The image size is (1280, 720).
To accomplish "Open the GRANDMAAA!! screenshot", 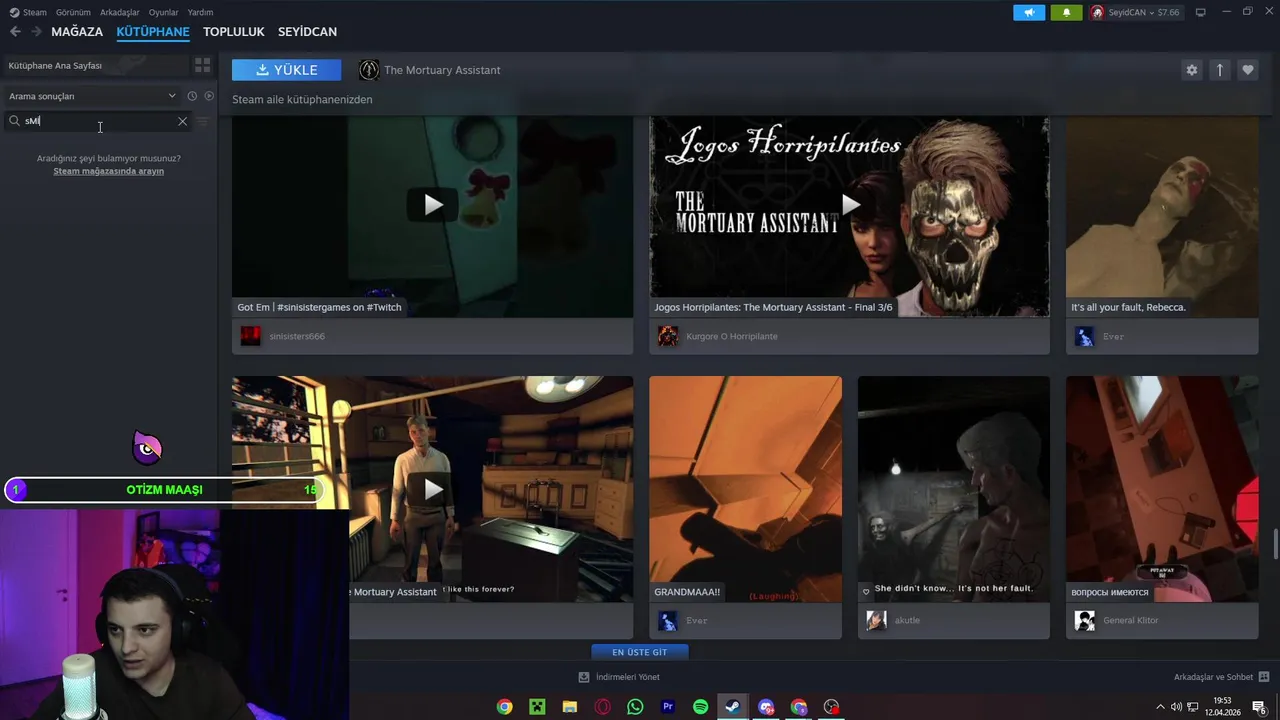I will (745, 489).
